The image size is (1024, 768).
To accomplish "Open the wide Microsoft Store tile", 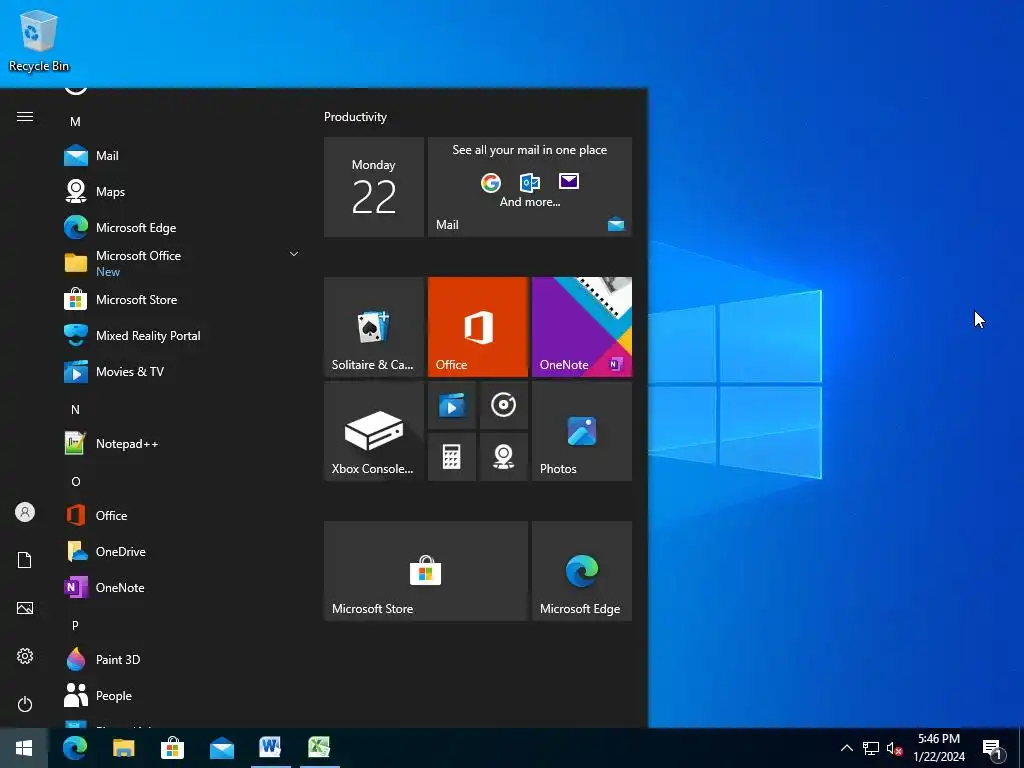I will click(426, 571).
